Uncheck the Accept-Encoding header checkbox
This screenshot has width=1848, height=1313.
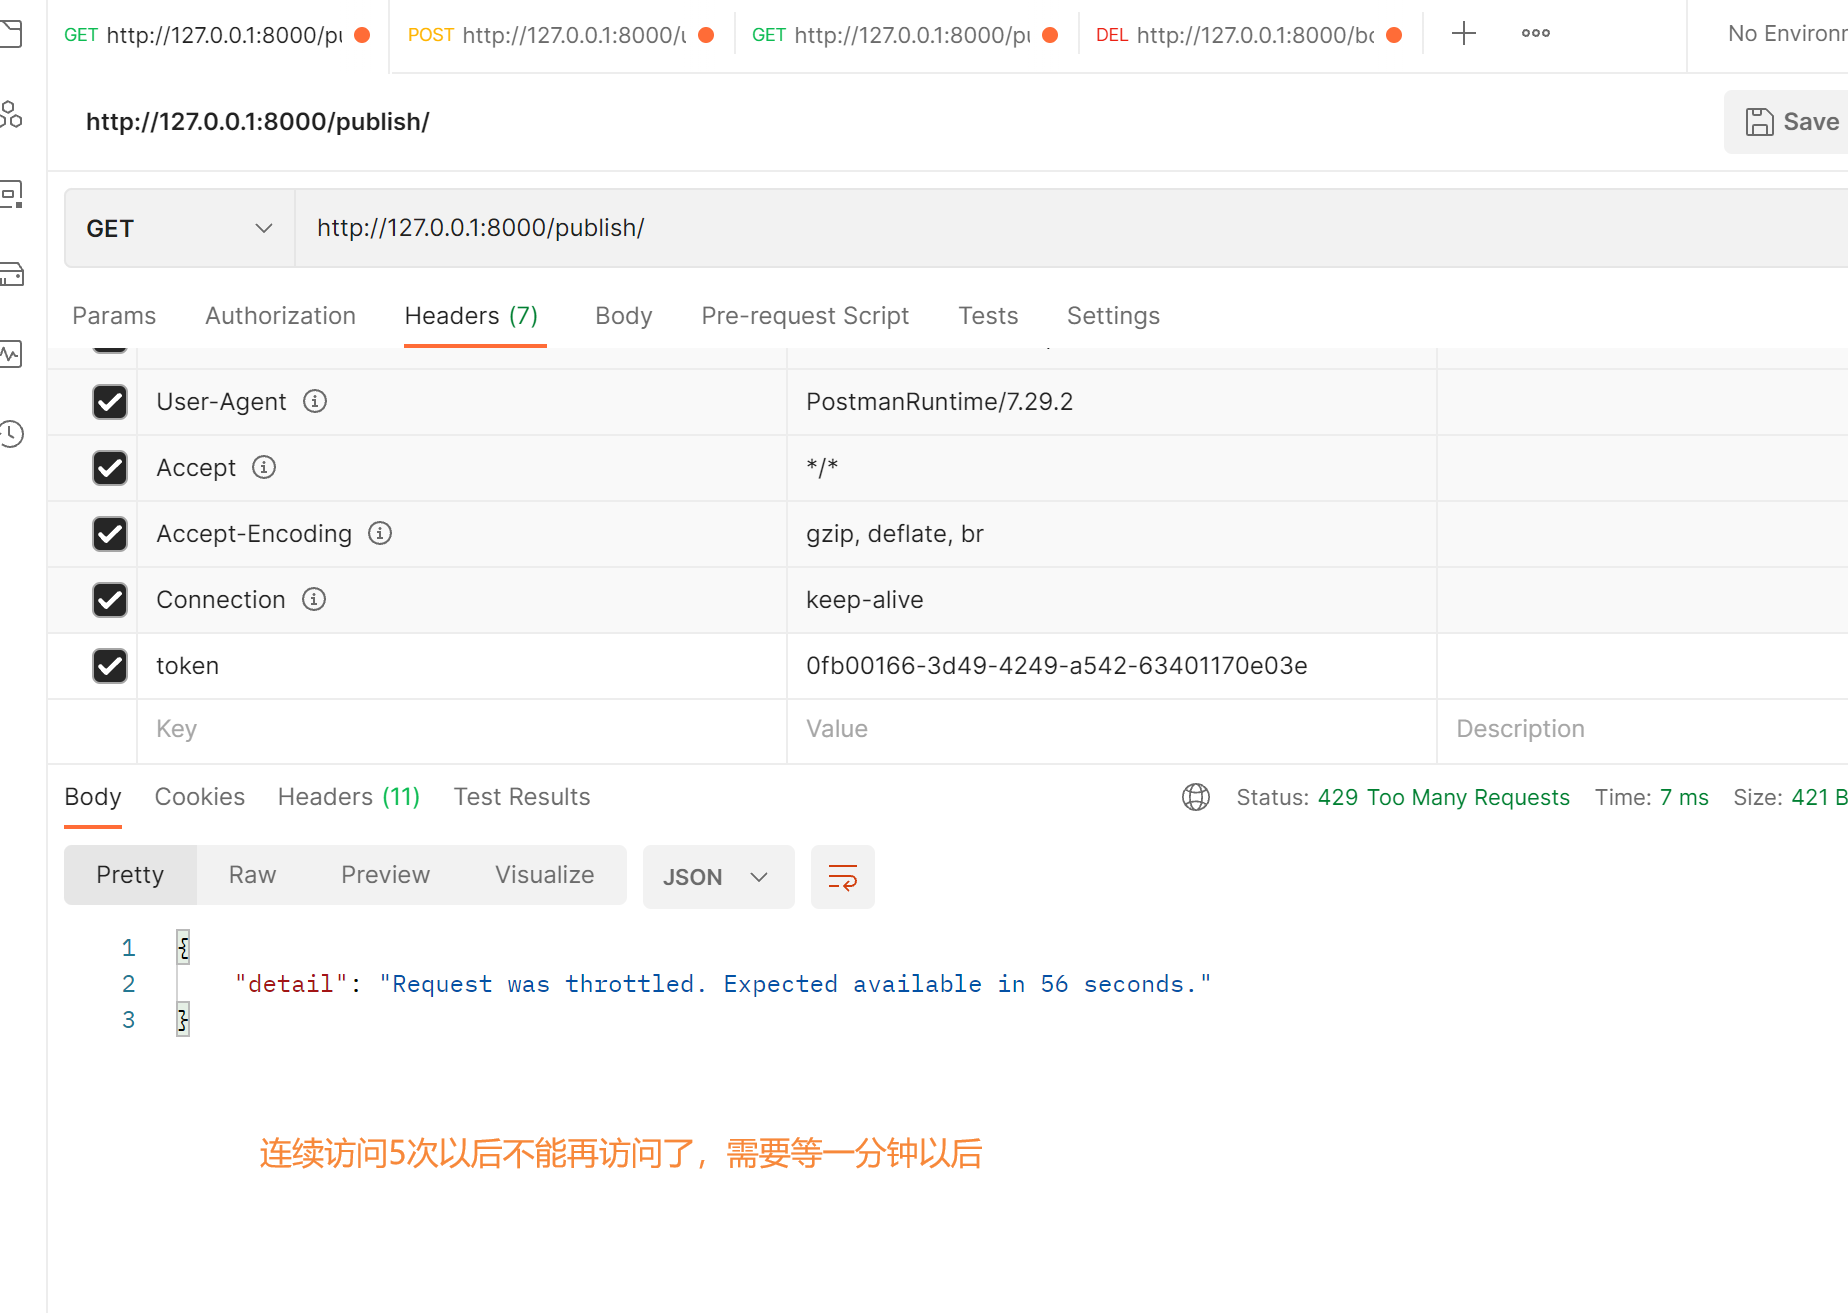pos(110,534)
